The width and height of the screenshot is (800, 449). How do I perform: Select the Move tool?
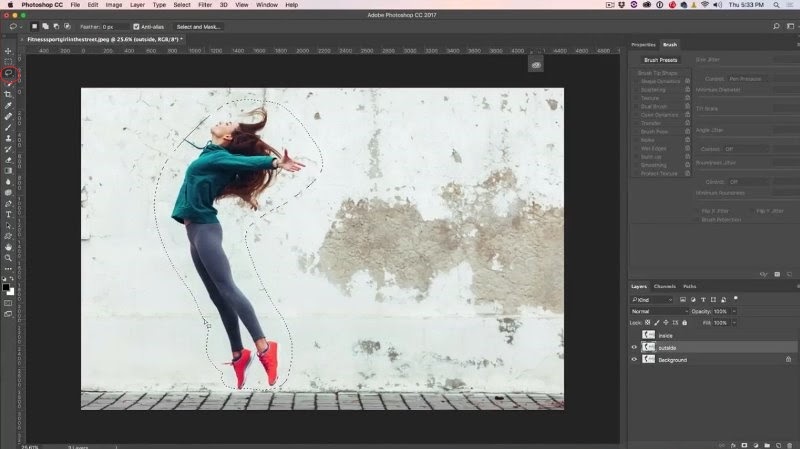[x=9, y=50]
